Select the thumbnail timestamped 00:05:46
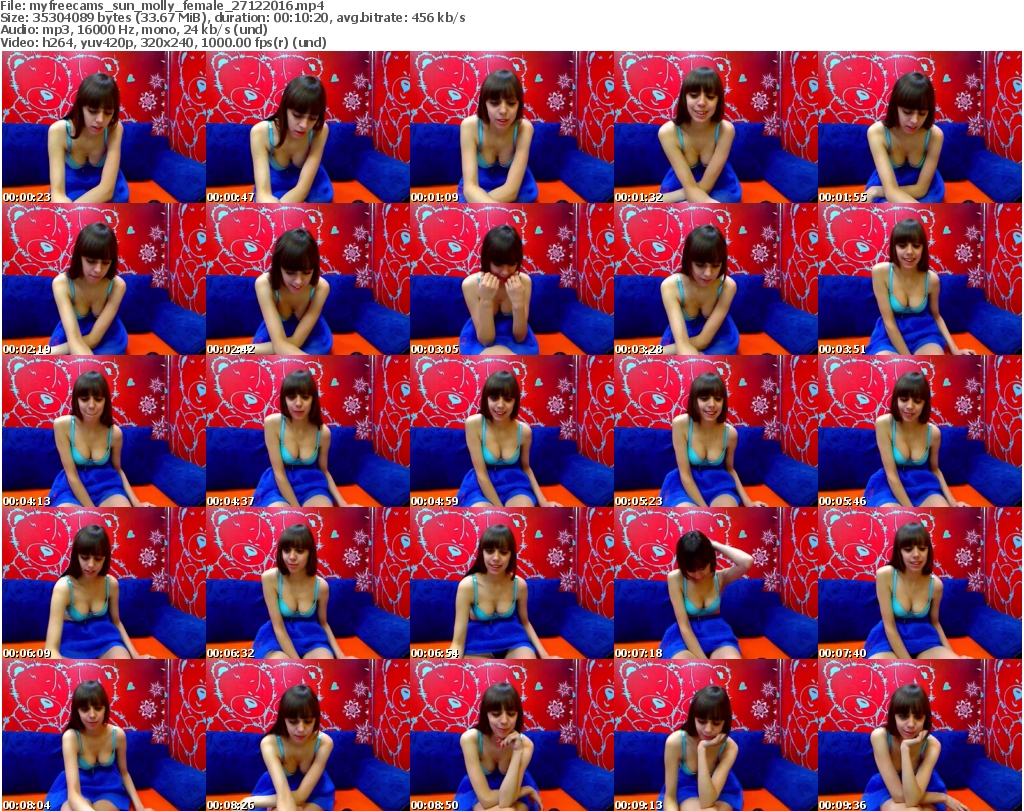 coord(920,431)
